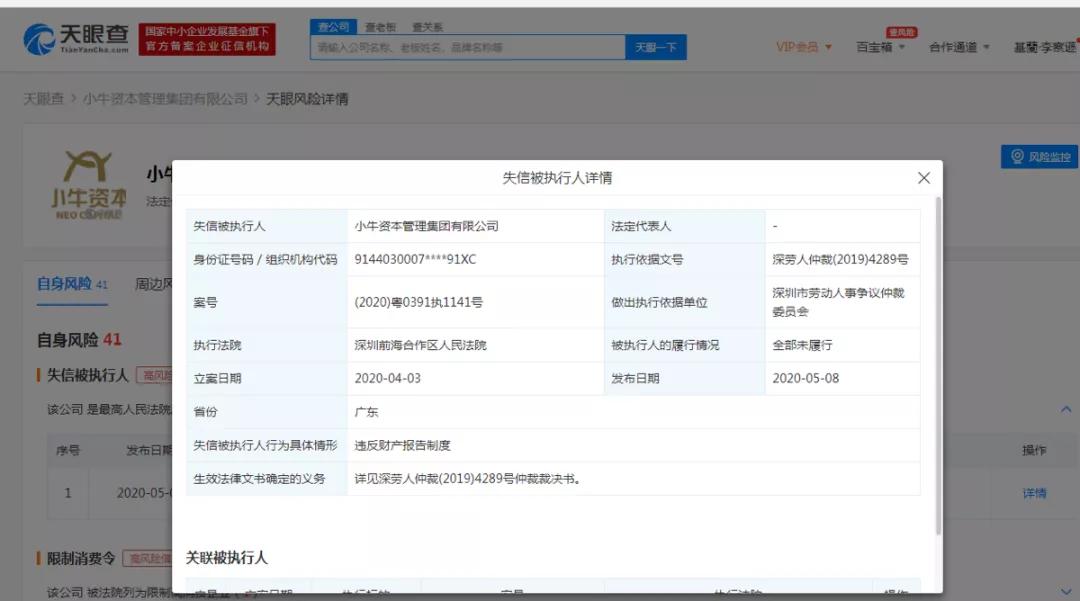Screen dimensions: 1080x601
Task: Open the 合作通道 dropdown menu
Action: coord(959,47)
